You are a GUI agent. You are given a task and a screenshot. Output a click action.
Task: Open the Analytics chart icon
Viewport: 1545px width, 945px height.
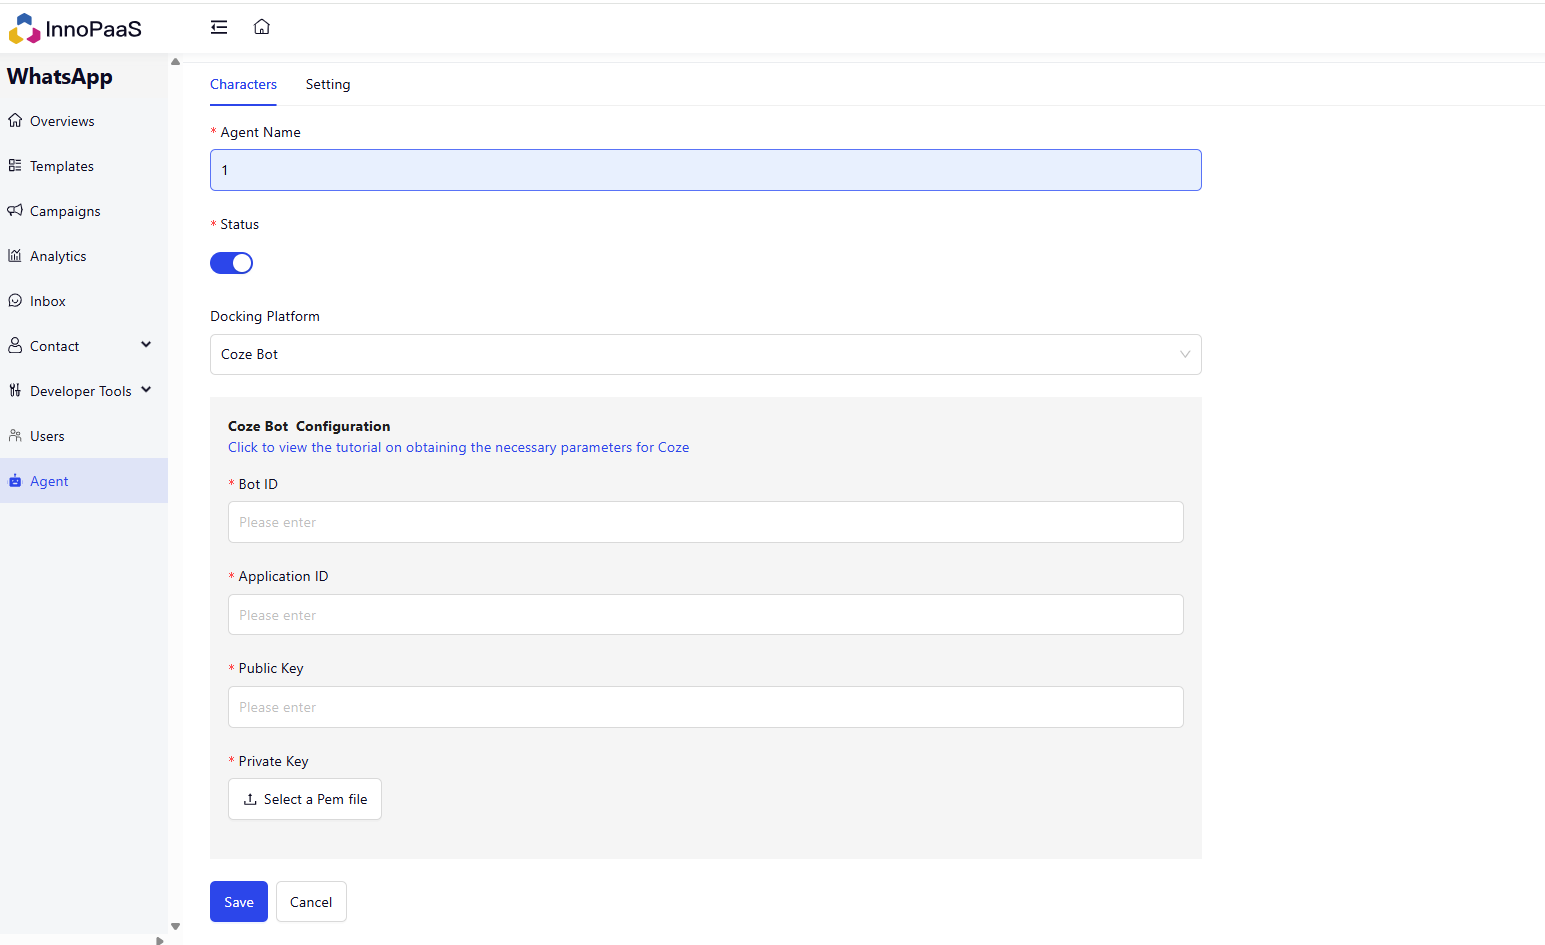[15, 256]
